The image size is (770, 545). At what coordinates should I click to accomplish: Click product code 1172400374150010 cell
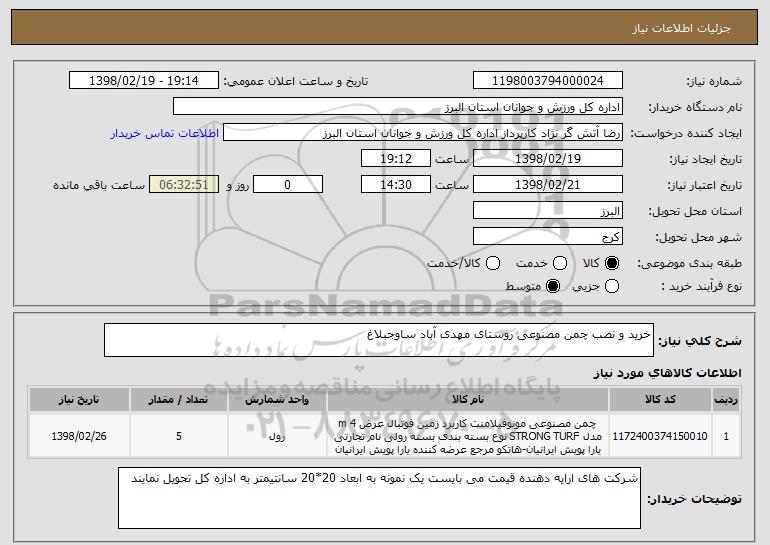660,436
